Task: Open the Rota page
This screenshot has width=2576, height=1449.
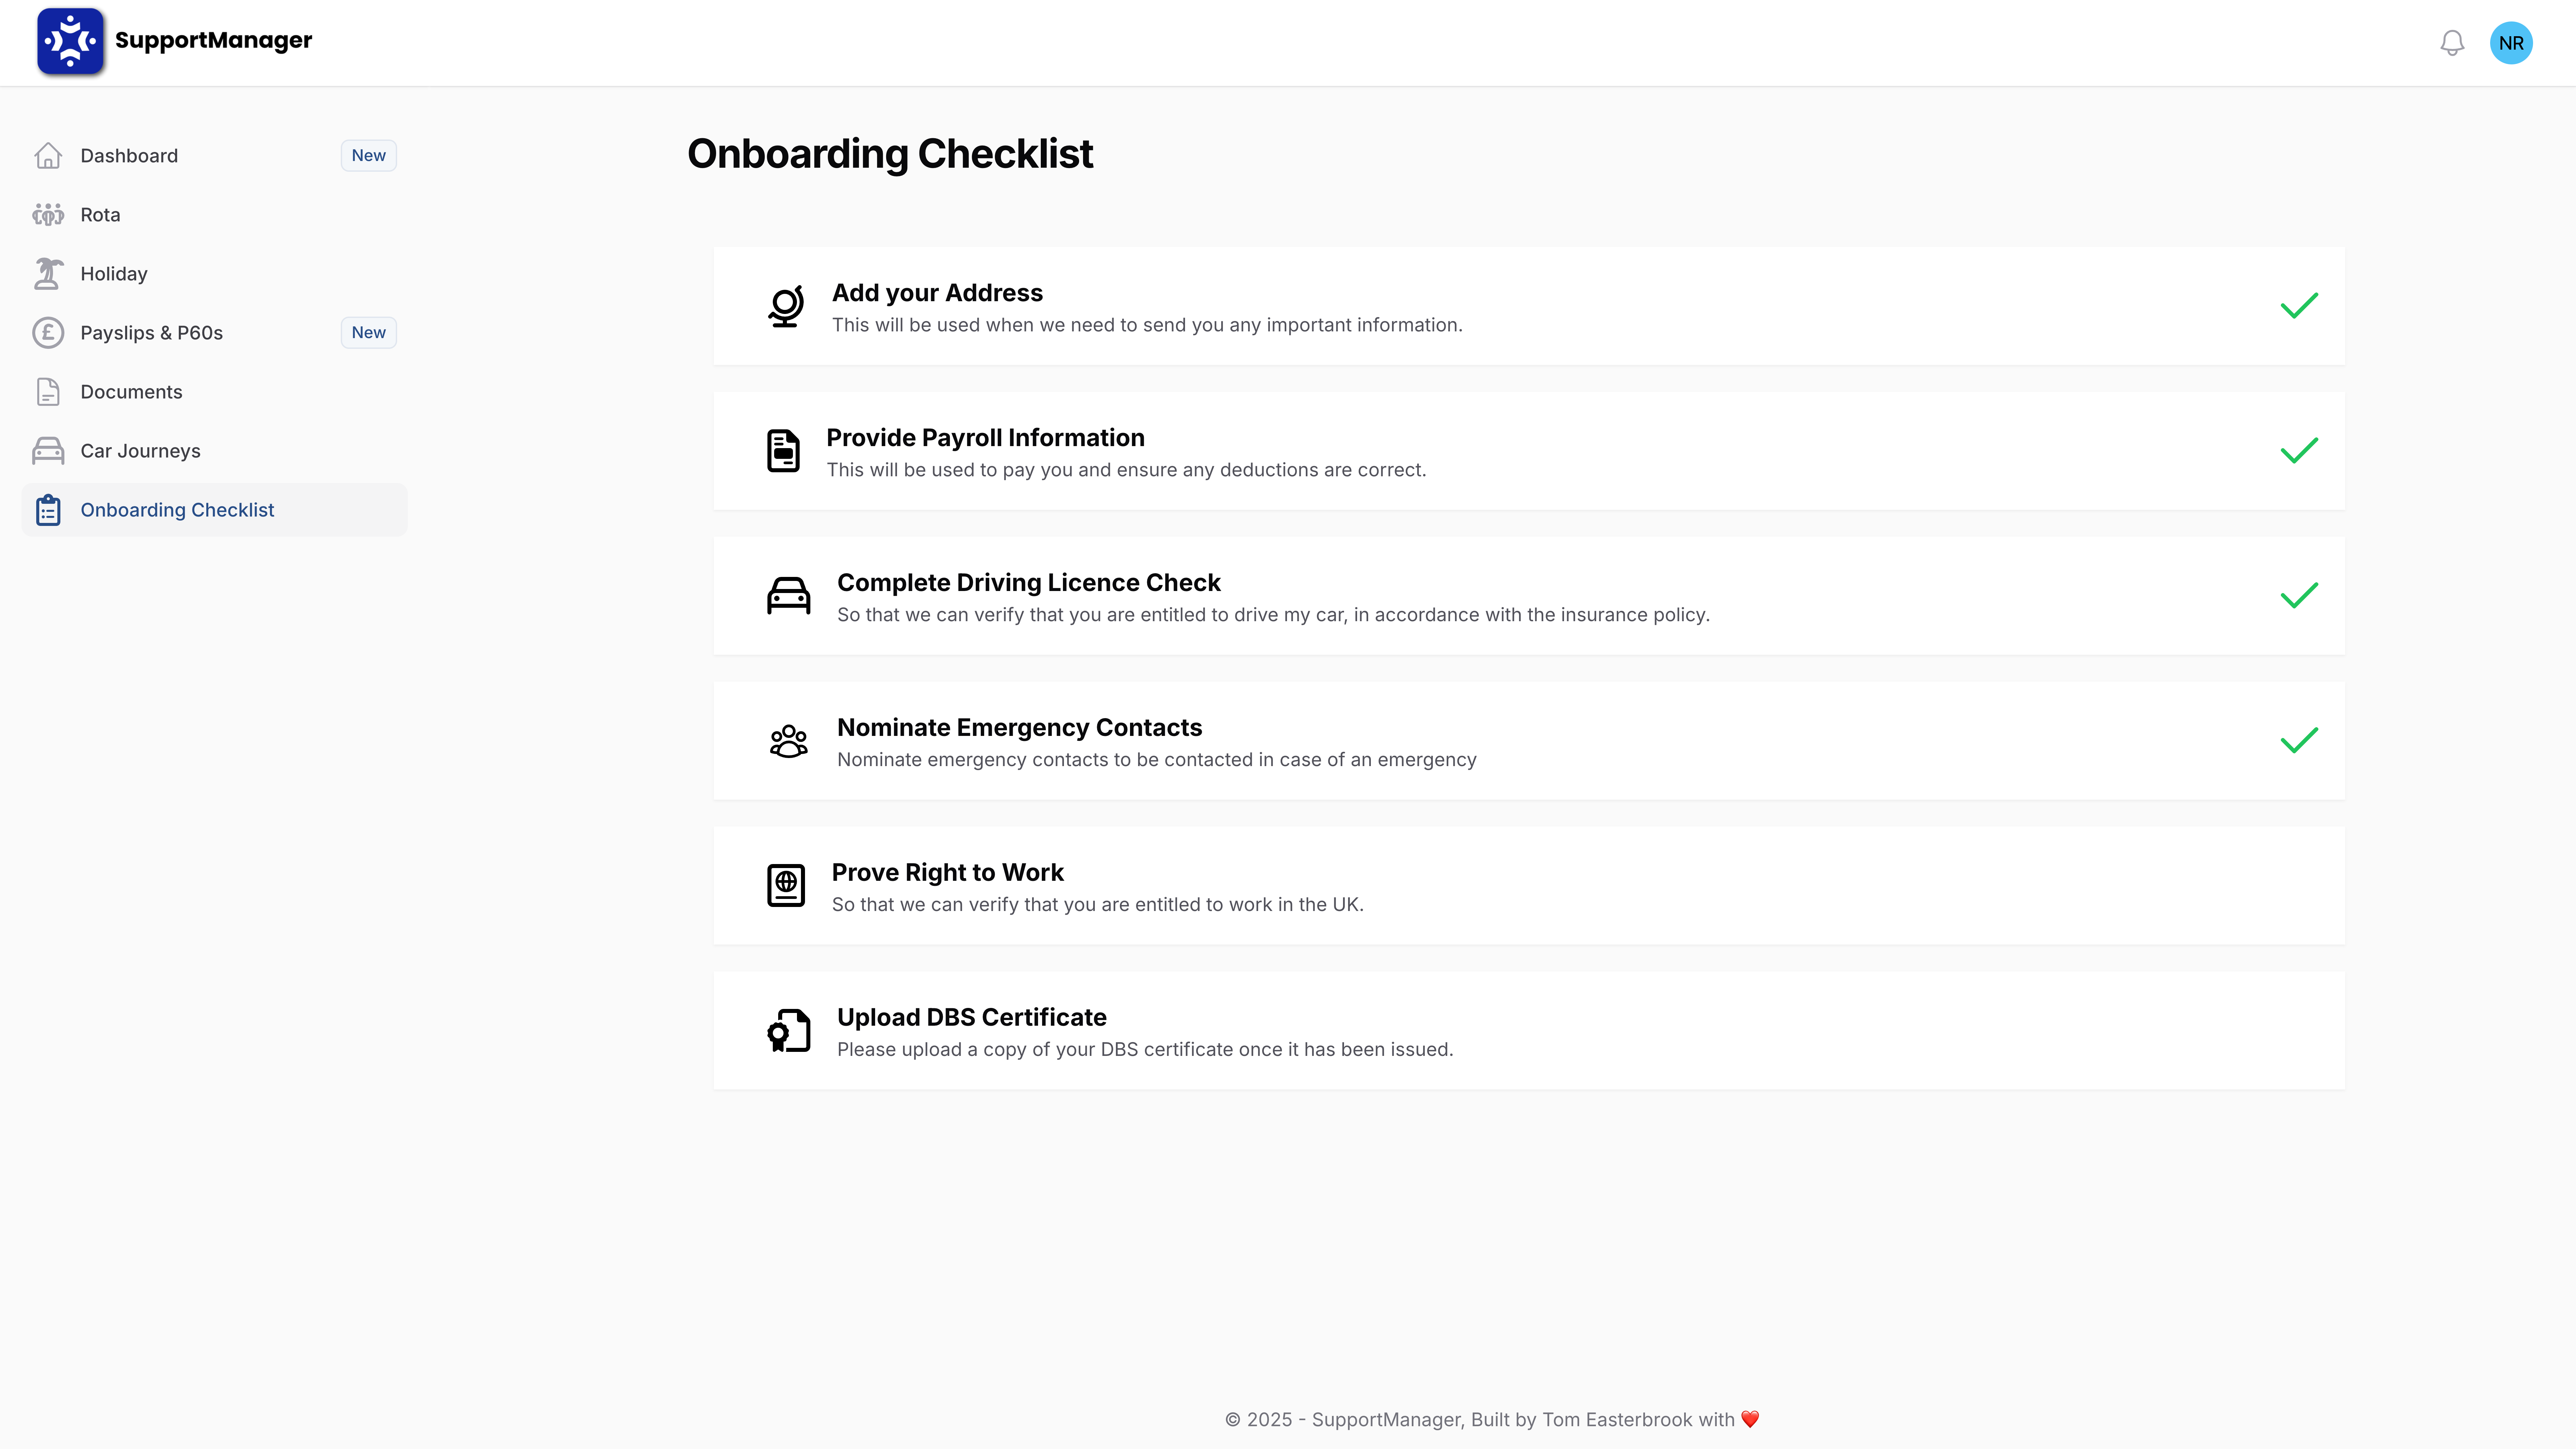Action: 214,215
